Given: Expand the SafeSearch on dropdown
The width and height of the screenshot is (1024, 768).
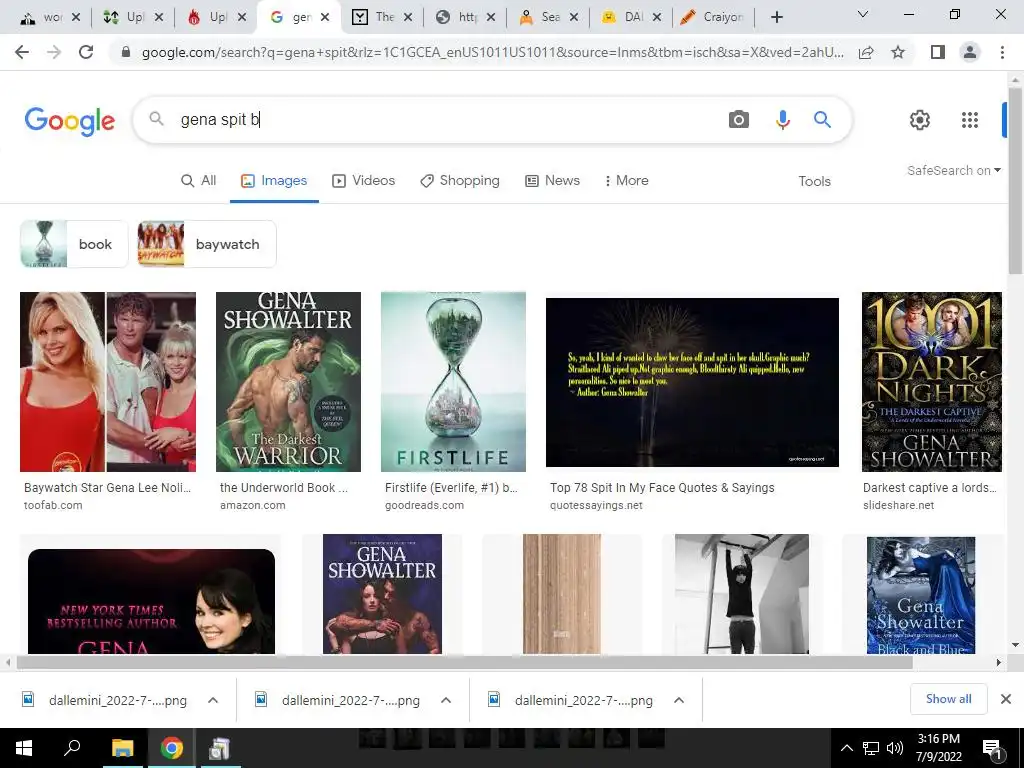Looking at the screenshot, I should [x=953, y=170].
